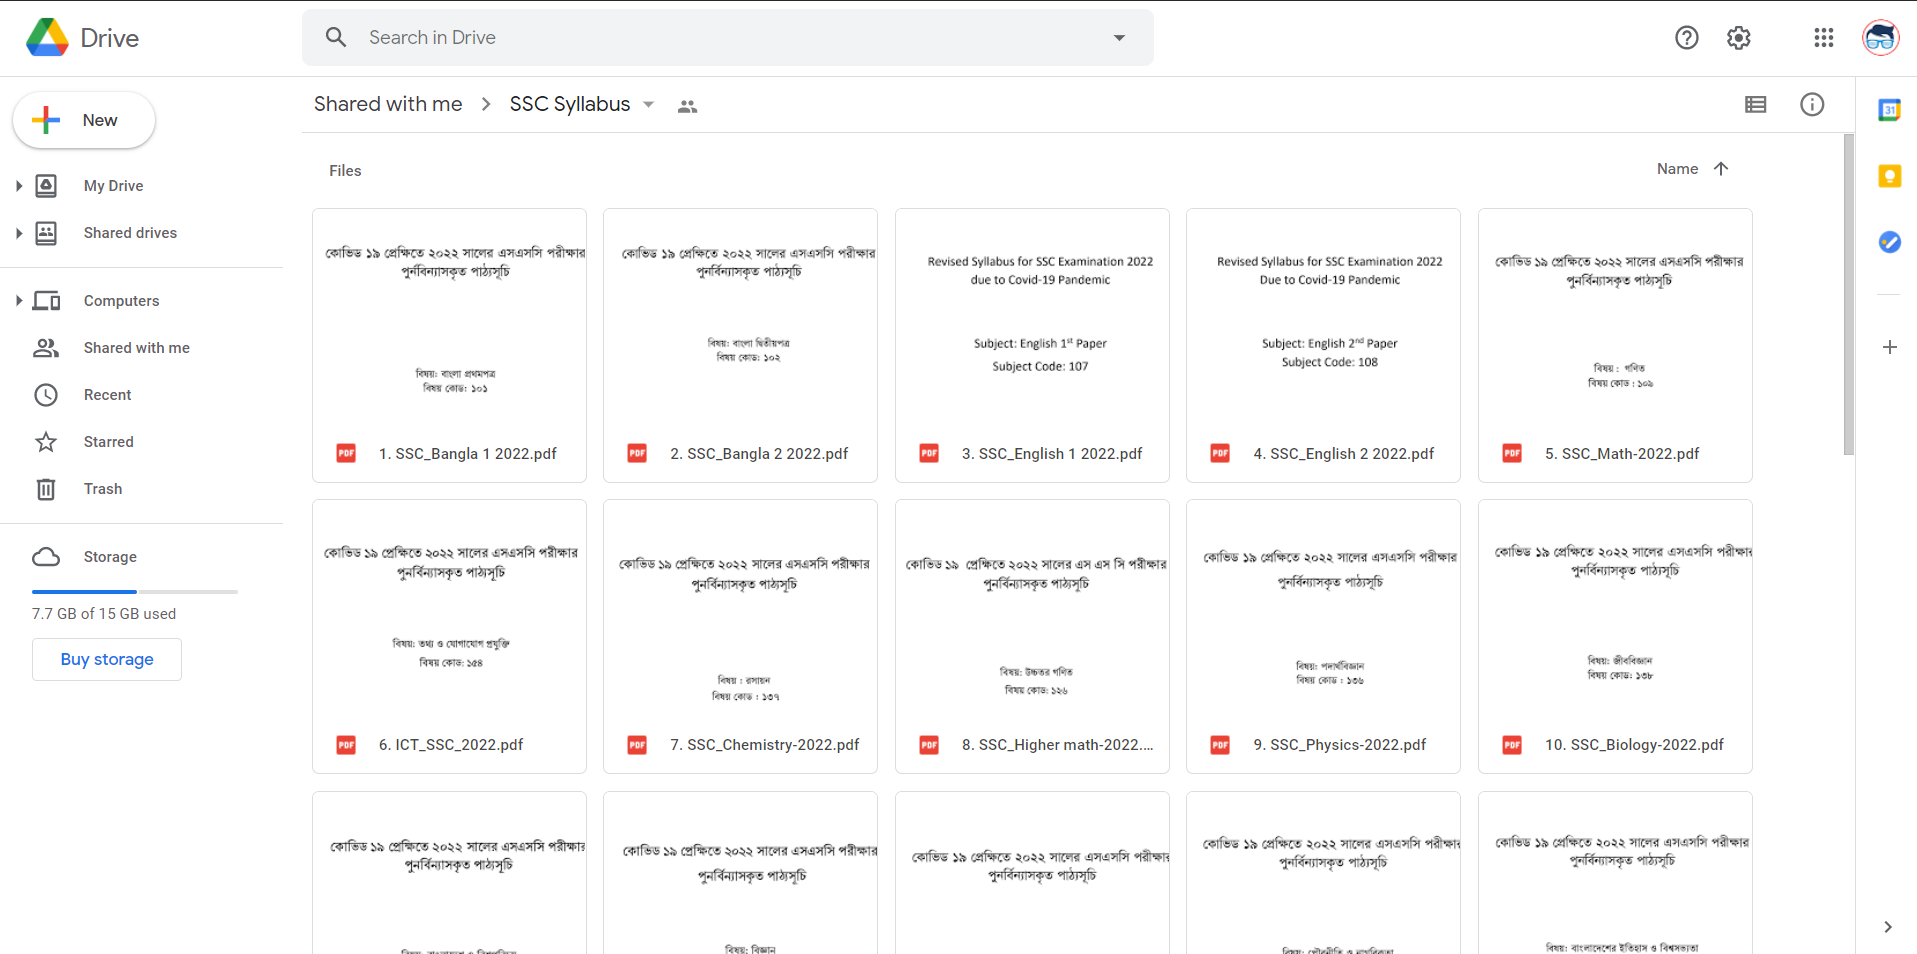Click the New button
This screenshot has width=1917, height=954.
pos(84,120)
